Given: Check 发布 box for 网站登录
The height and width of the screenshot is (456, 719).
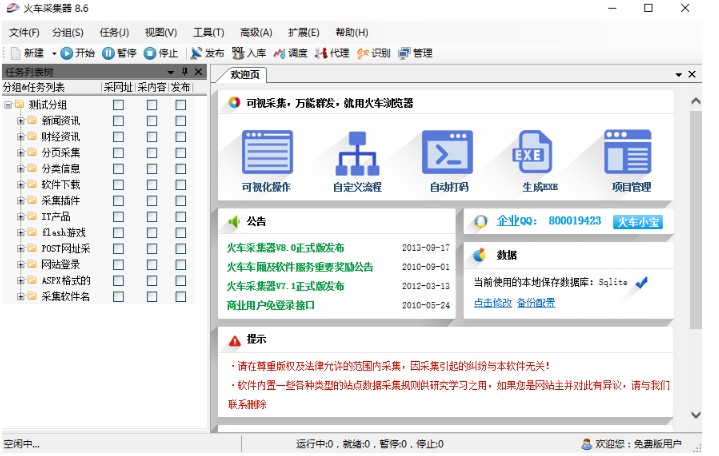Looking at the screenshot, I should tap(181, 265).
